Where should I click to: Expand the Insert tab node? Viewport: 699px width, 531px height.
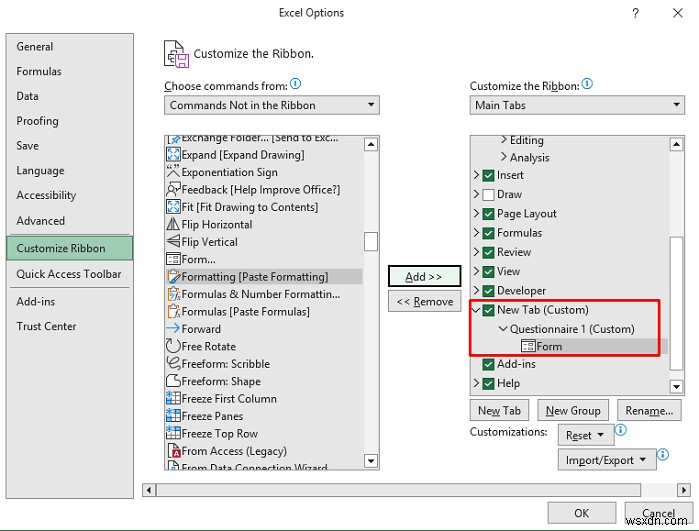pos(476,175)
